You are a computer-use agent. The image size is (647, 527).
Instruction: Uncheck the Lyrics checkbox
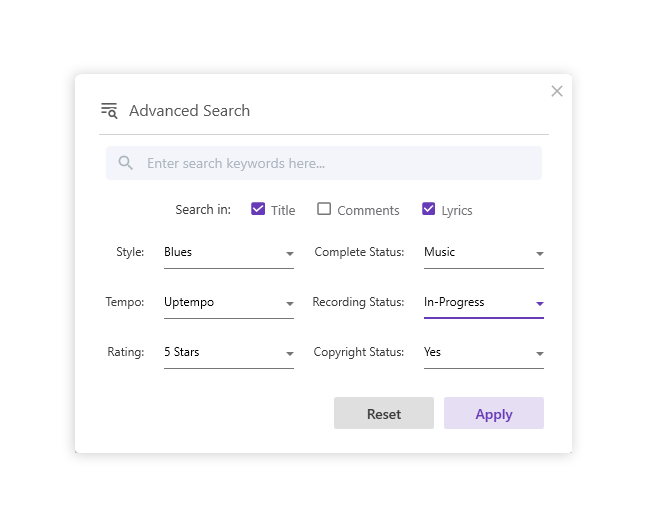pyautogui.click(x=428, y=209)
